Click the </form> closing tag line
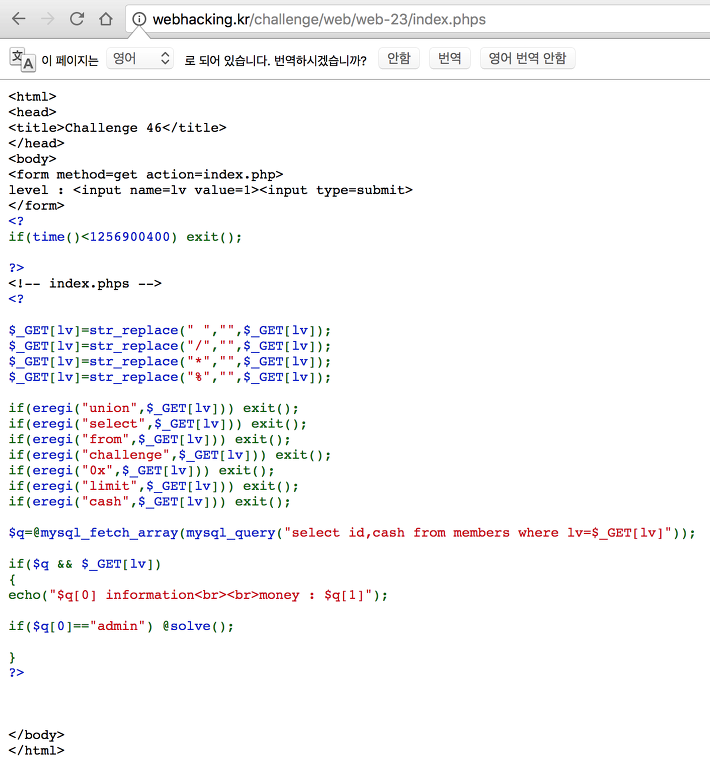 click(x=36, y=206)
